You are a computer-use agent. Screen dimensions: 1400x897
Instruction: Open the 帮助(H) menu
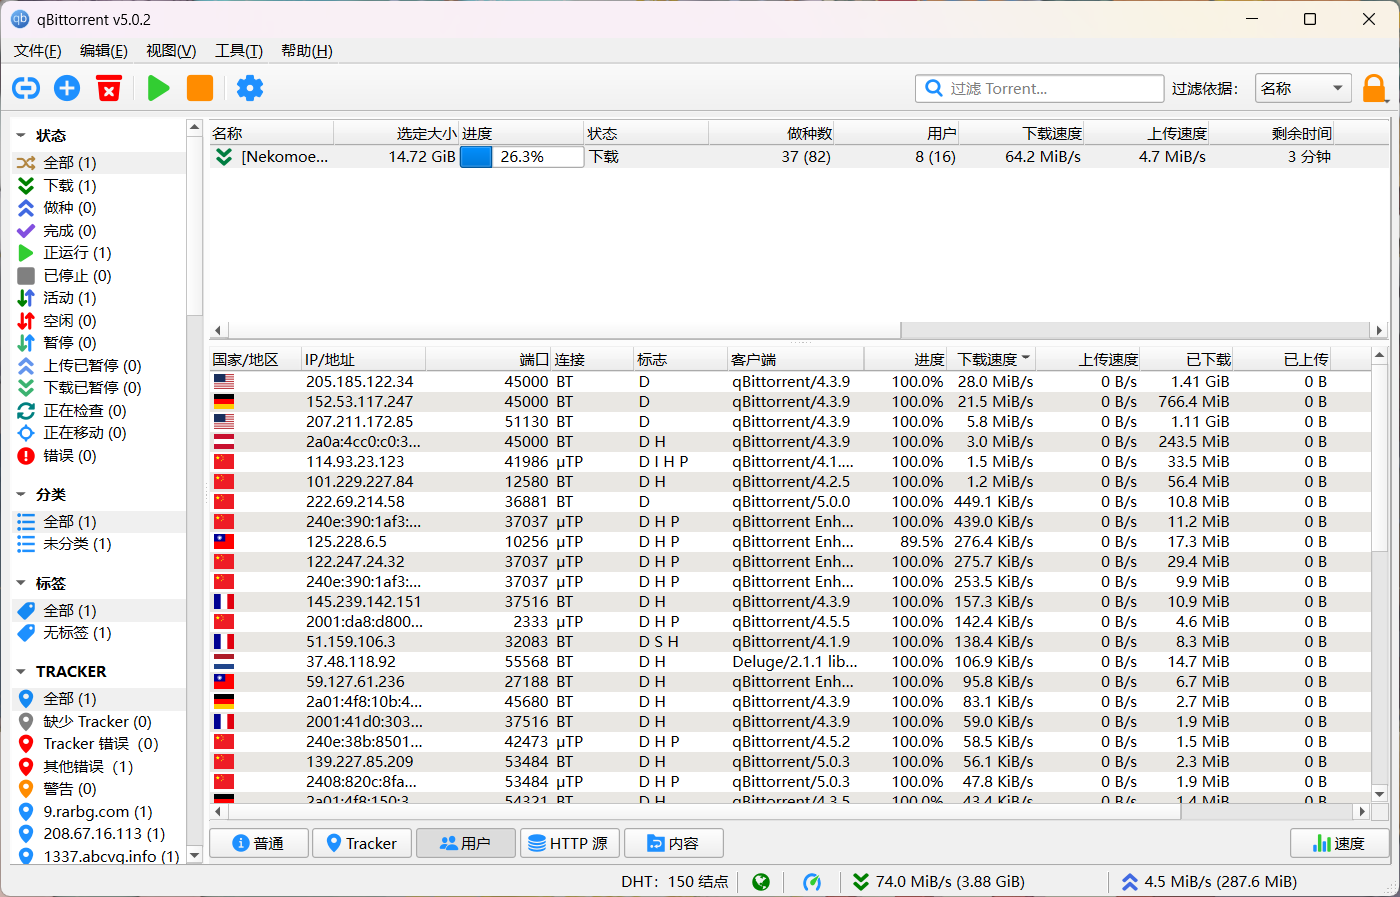(307, 51)
